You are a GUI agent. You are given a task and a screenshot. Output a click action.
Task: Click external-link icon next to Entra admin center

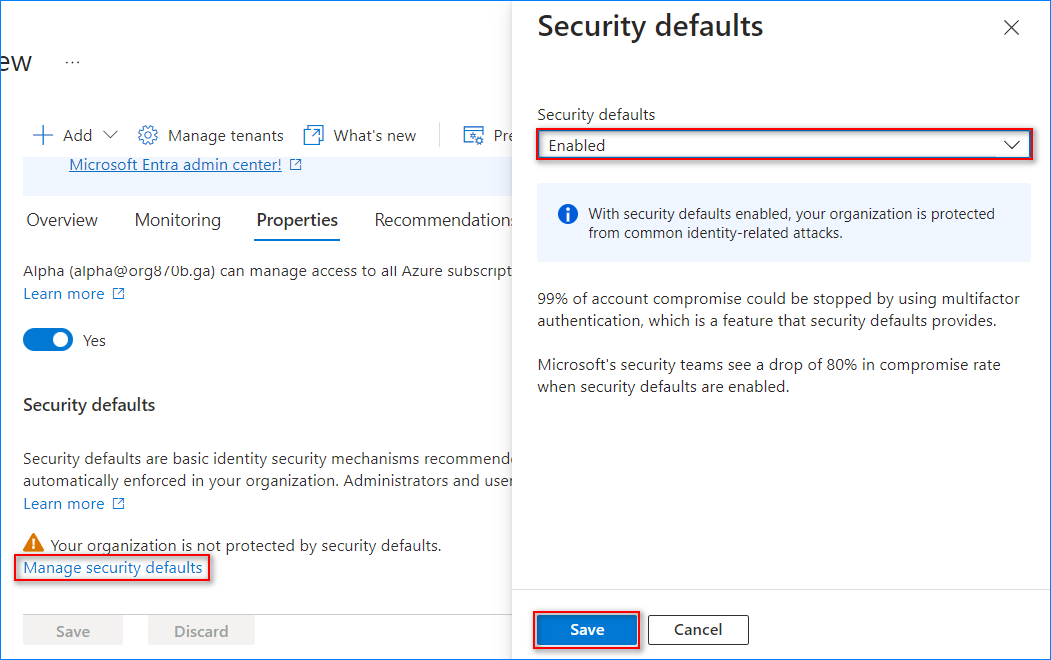pos(296,165)
